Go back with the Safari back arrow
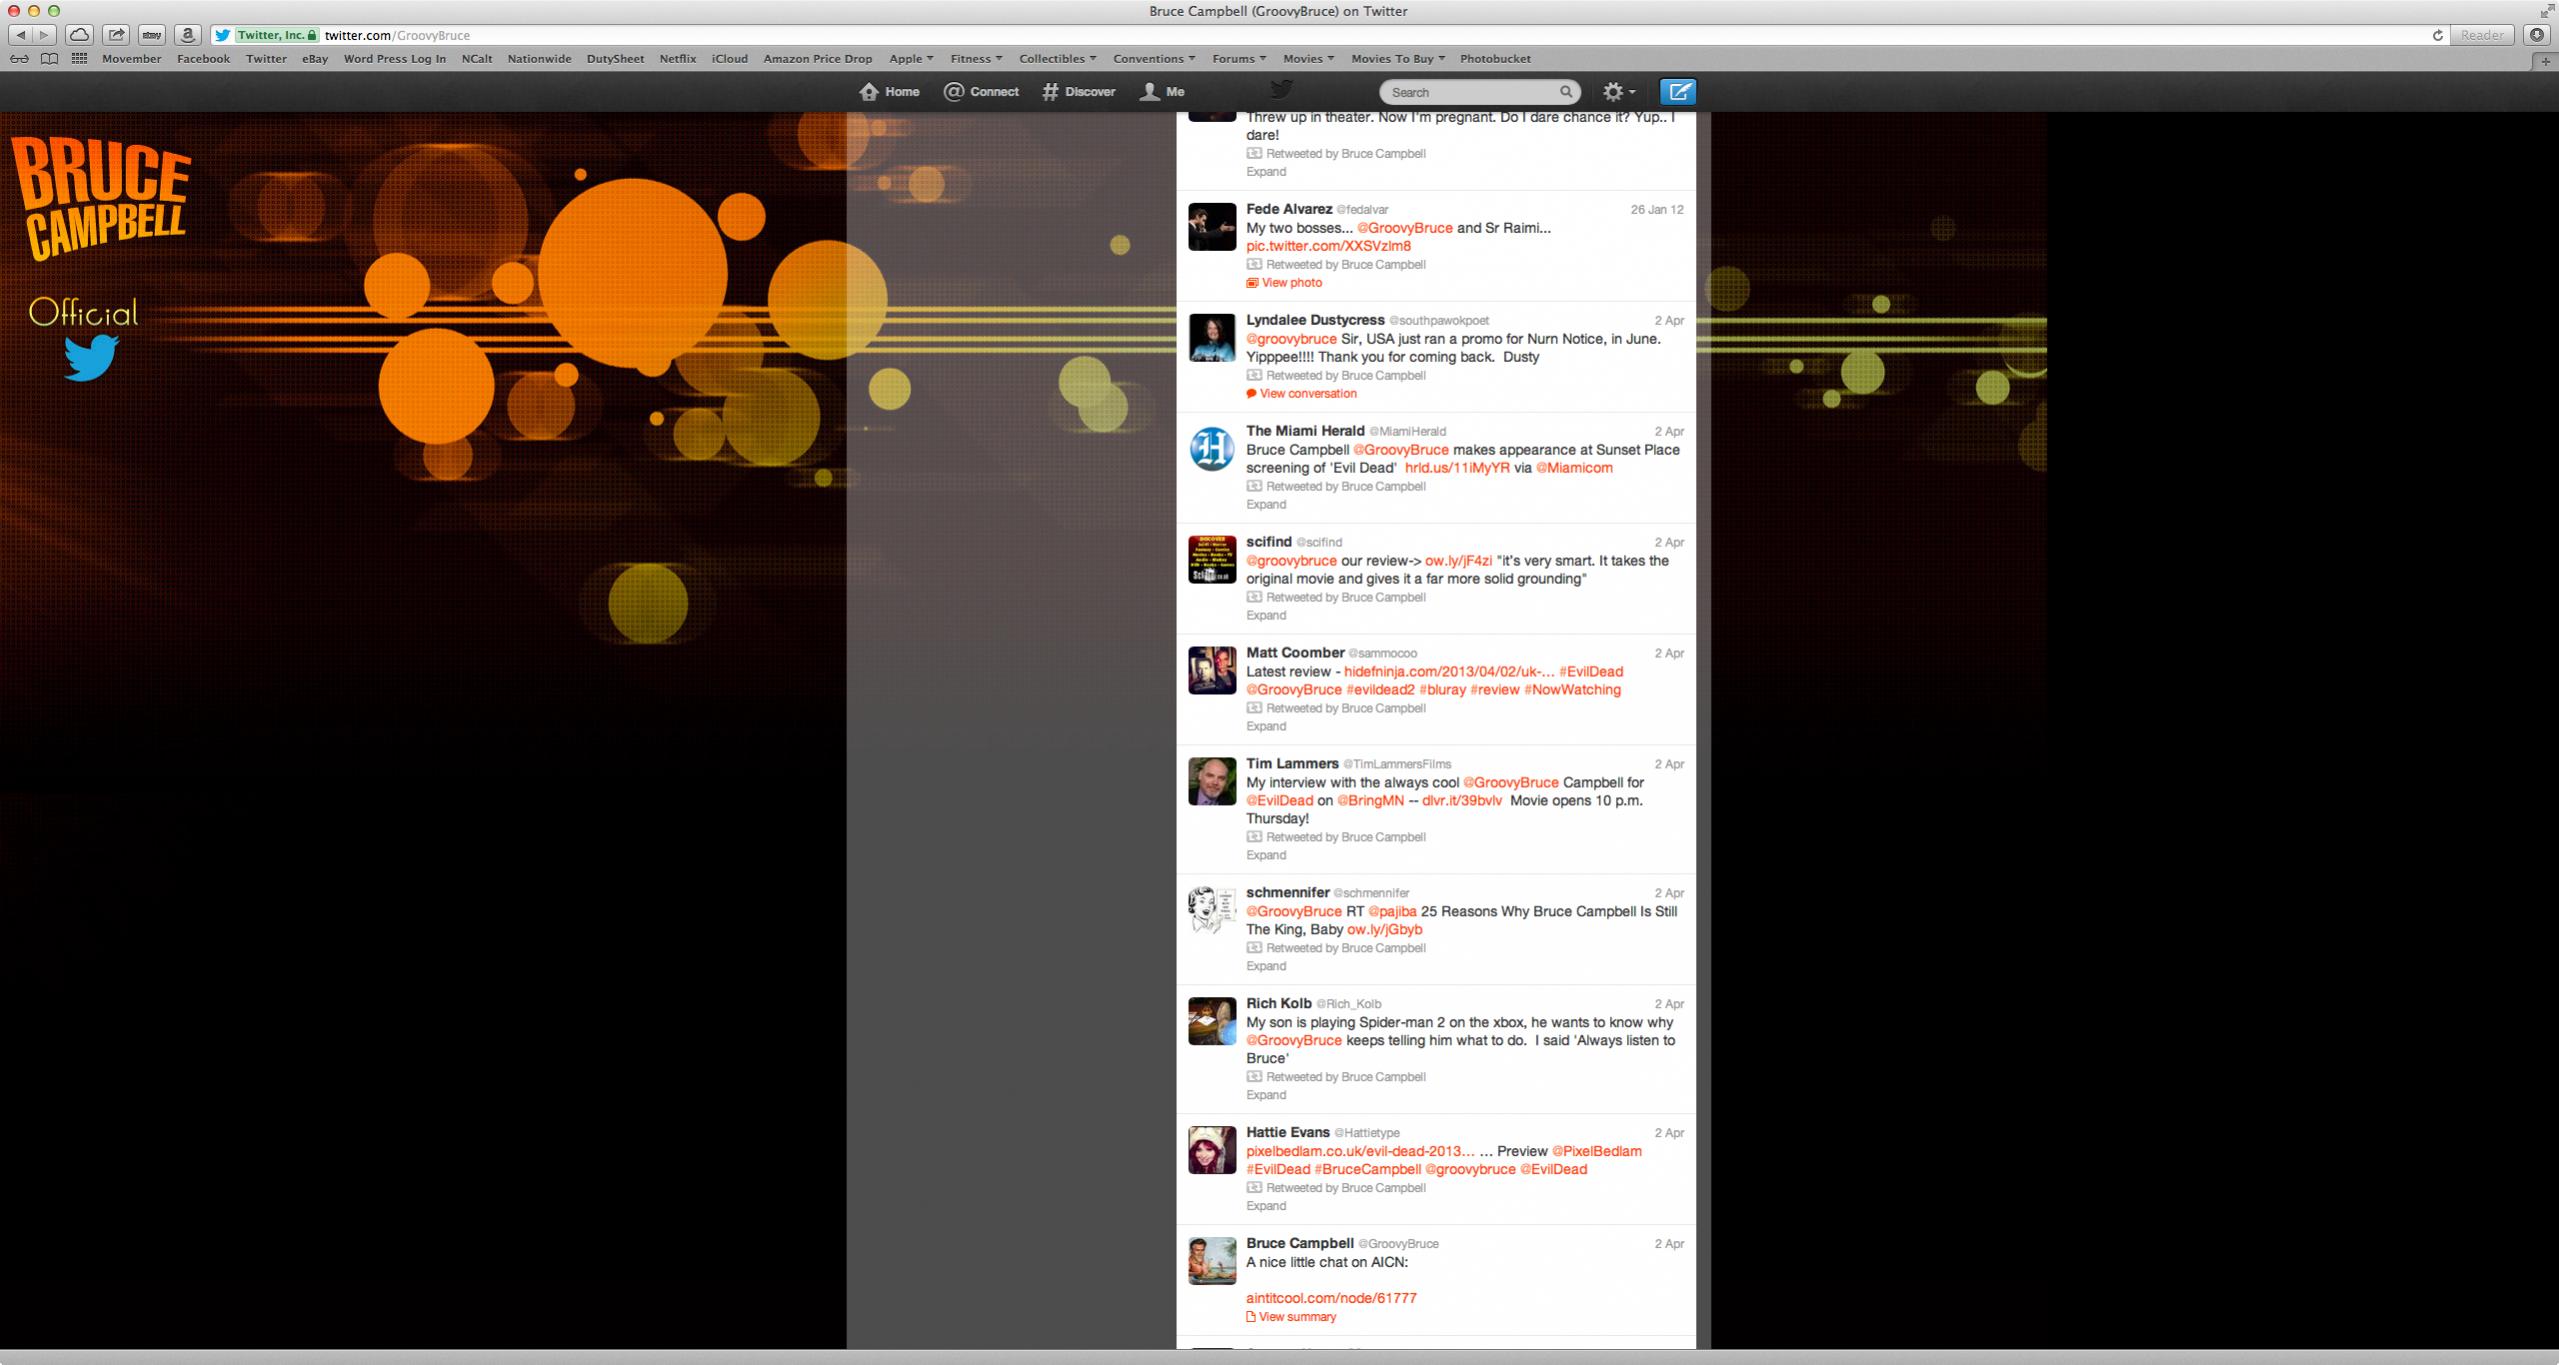This screenshot has height=1365, width=2559. 20,35
